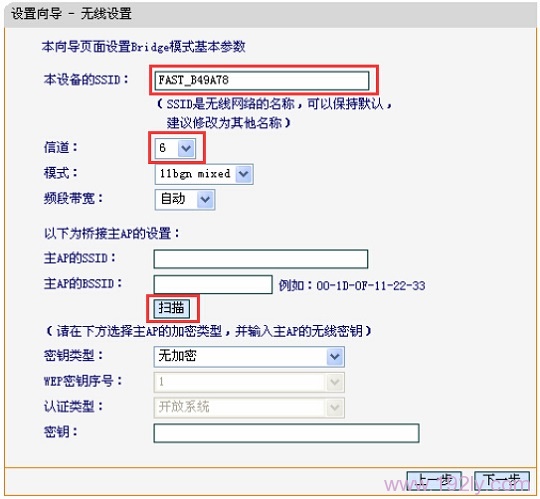Click the arrow icon beside 11bgn mixed
The image size is (540, 499).
(243, 174)
